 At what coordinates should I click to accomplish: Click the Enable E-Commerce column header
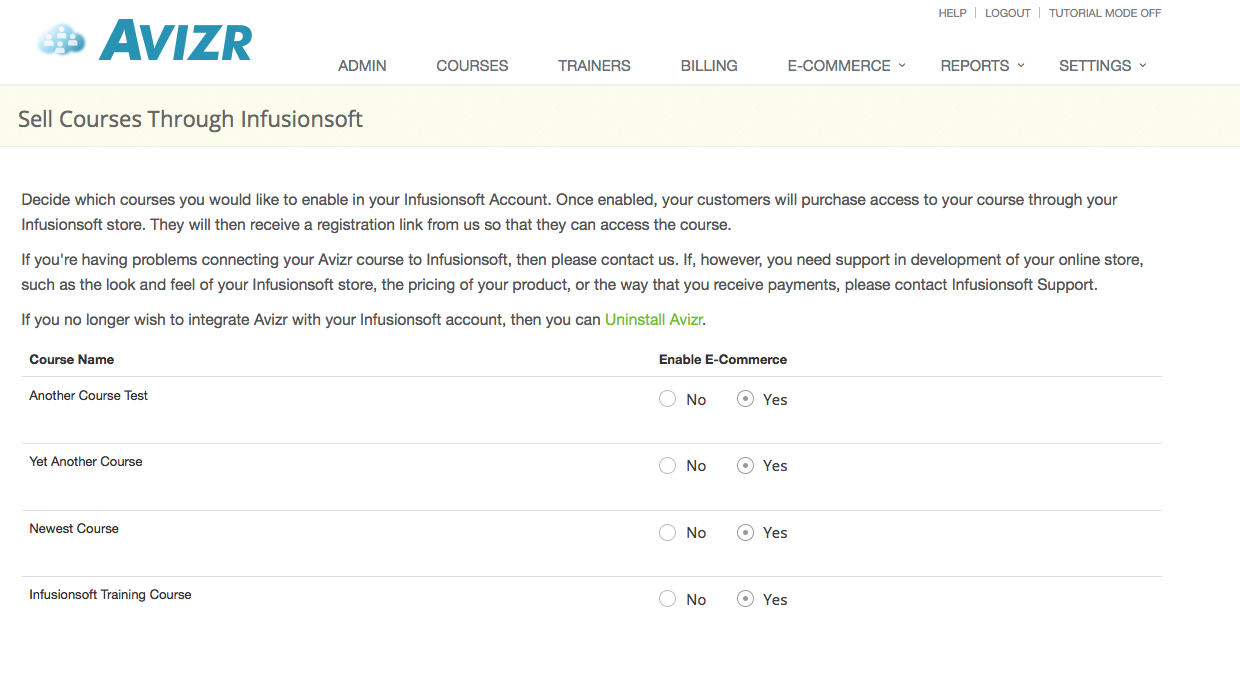pyautogui.click(x=723, y=359)
